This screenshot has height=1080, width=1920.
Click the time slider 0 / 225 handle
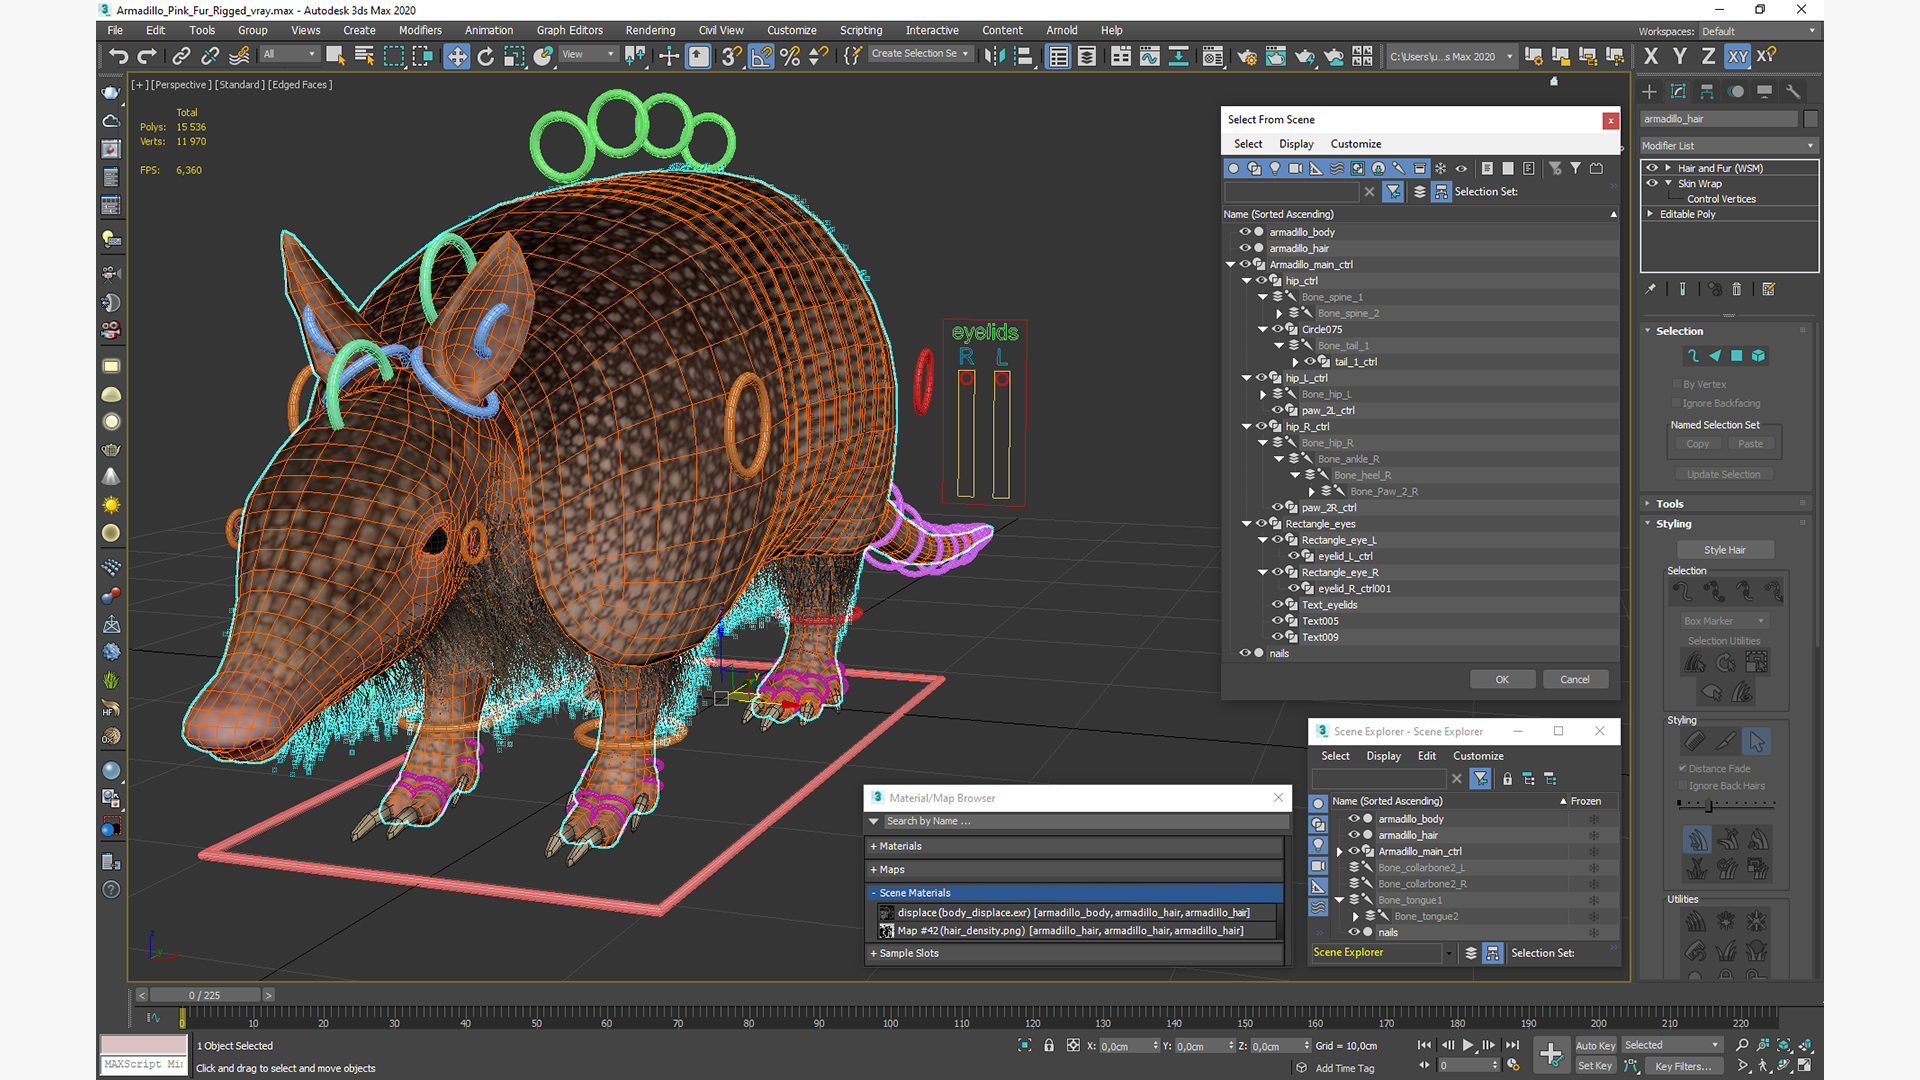tap(205, 995)
